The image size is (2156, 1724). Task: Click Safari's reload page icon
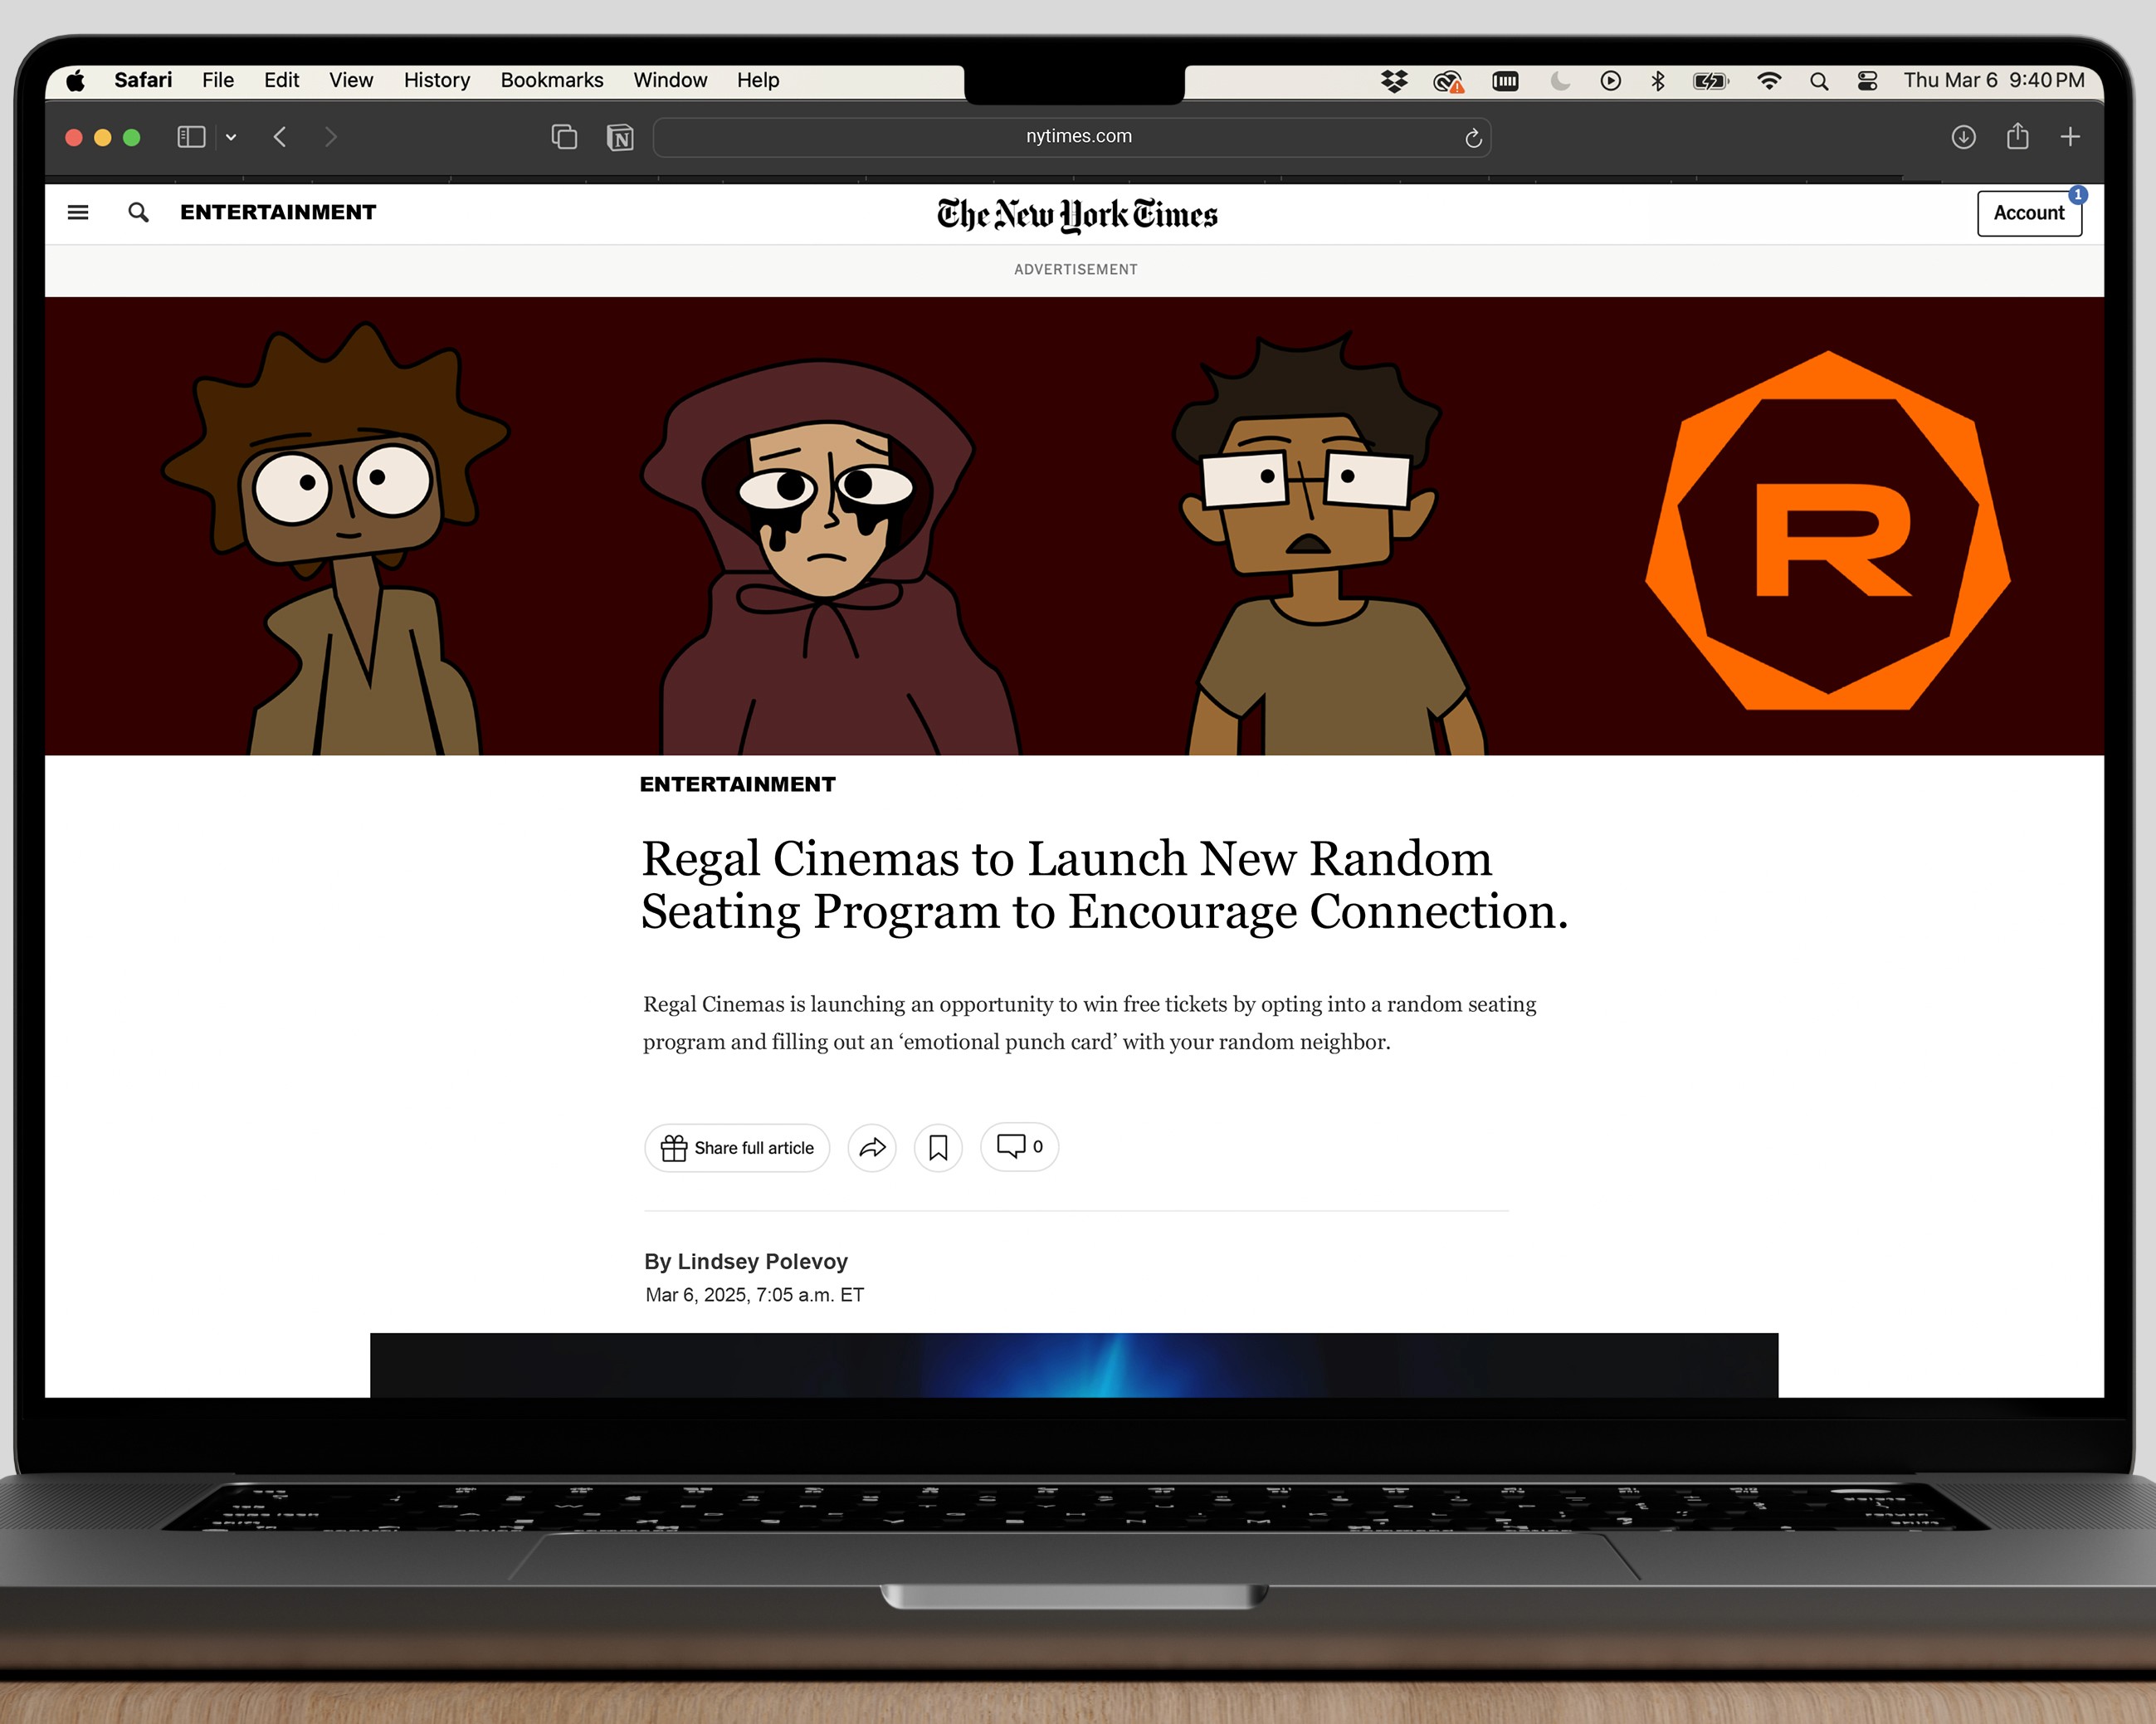1472,138
